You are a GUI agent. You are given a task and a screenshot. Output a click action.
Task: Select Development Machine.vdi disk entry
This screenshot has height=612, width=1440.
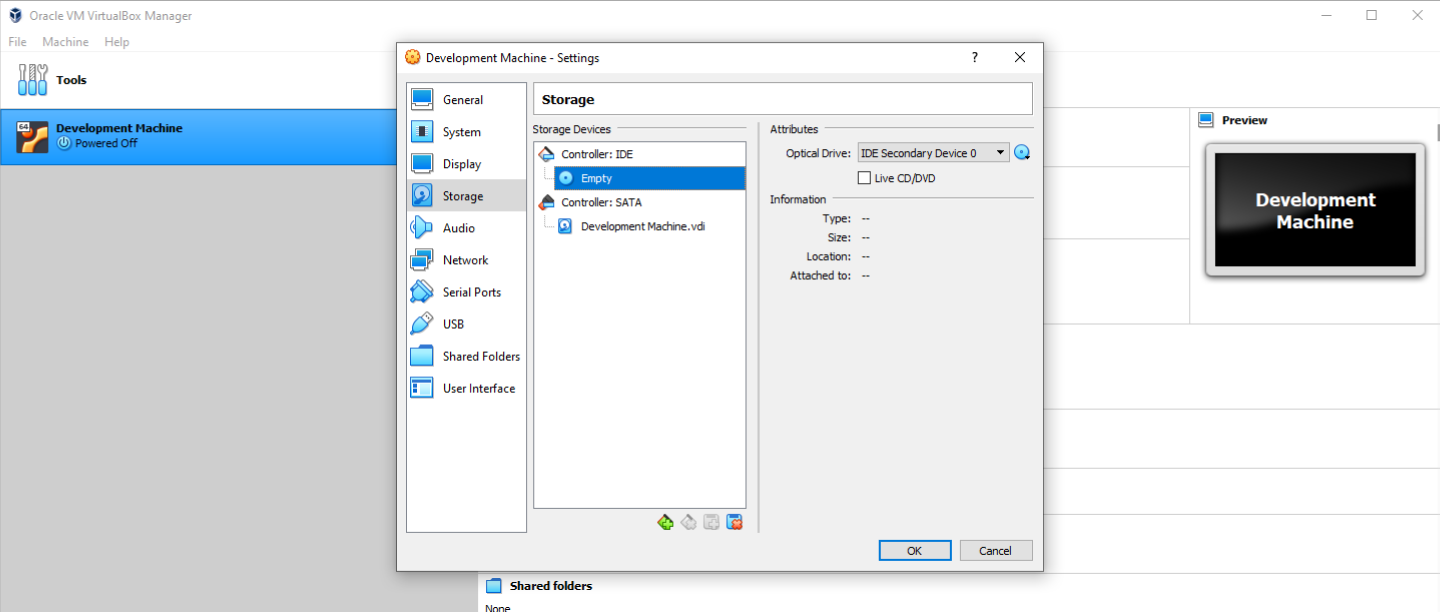640,226
